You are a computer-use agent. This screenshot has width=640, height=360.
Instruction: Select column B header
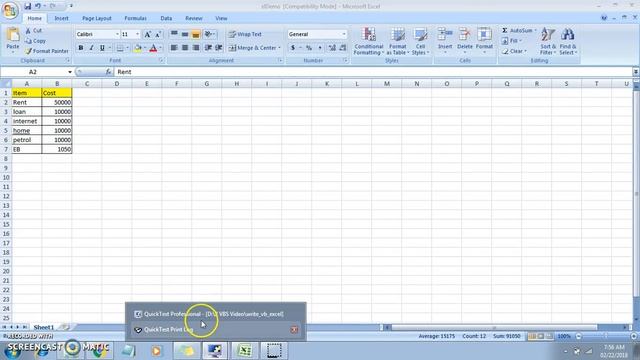tap(57, 84)
